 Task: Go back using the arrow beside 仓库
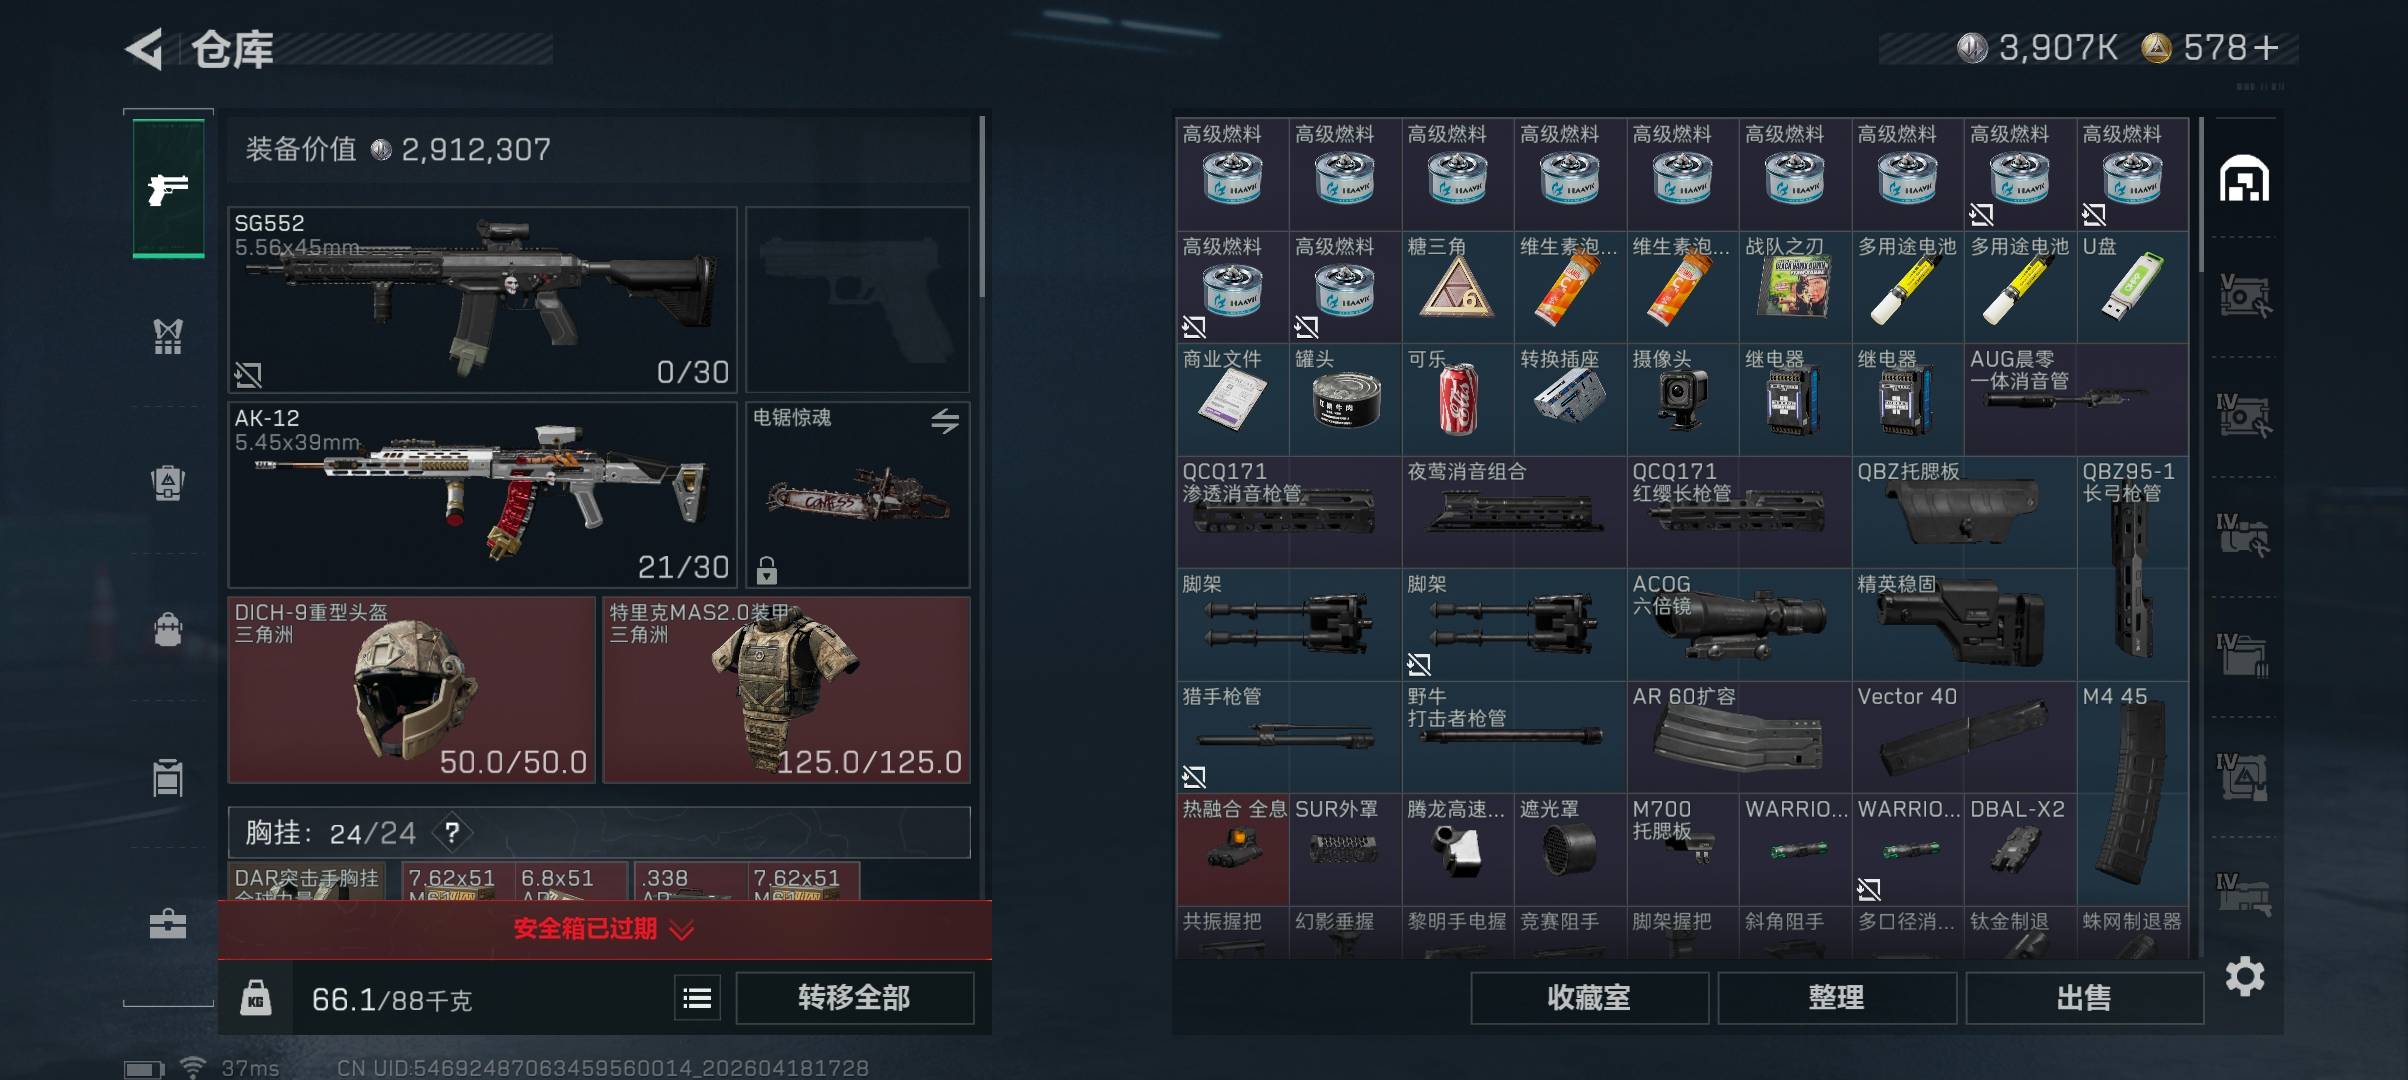coord(144,48)
